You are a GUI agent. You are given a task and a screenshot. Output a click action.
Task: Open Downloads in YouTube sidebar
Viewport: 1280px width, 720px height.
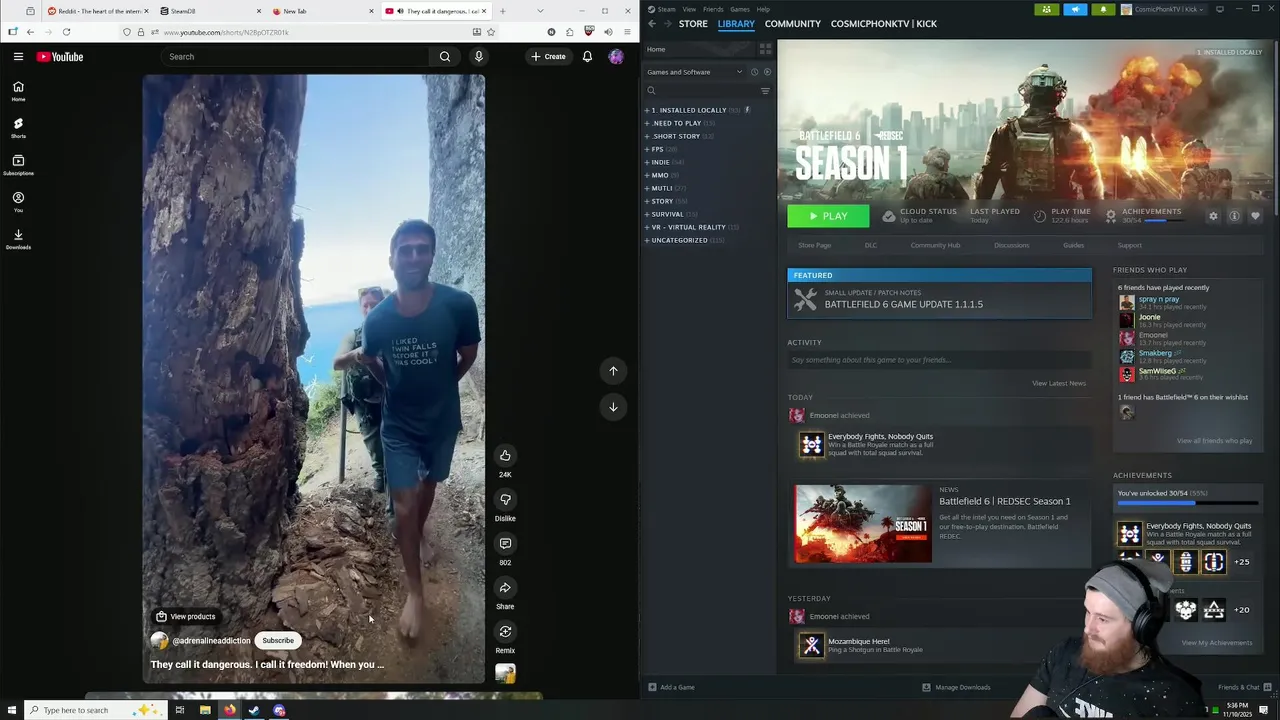click(18, 239)
